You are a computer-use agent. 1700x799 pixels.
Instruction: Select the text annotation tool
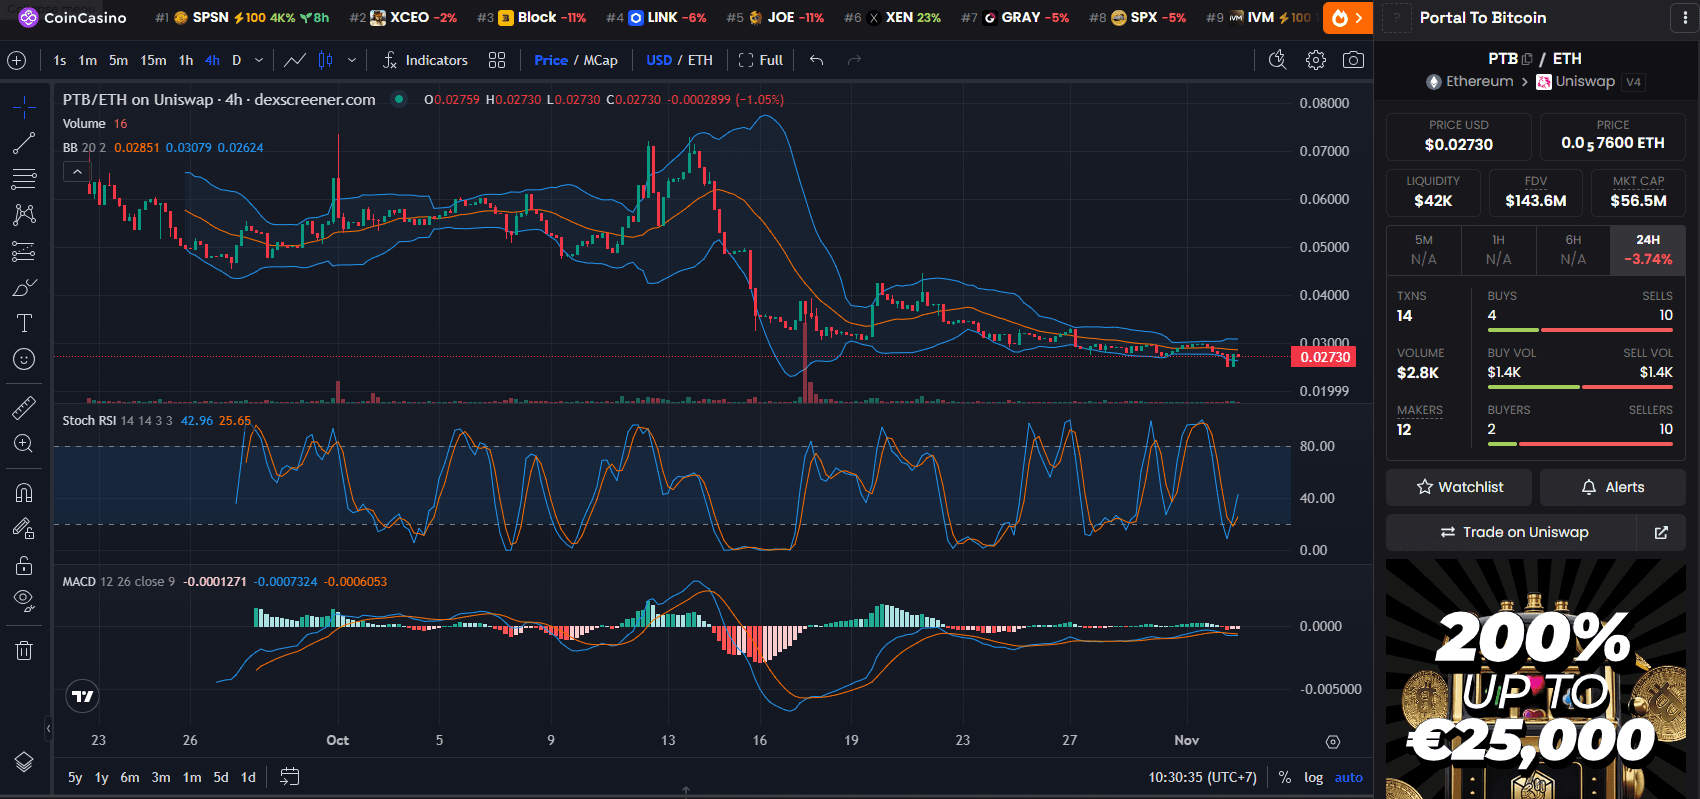[x=24, y=323]
